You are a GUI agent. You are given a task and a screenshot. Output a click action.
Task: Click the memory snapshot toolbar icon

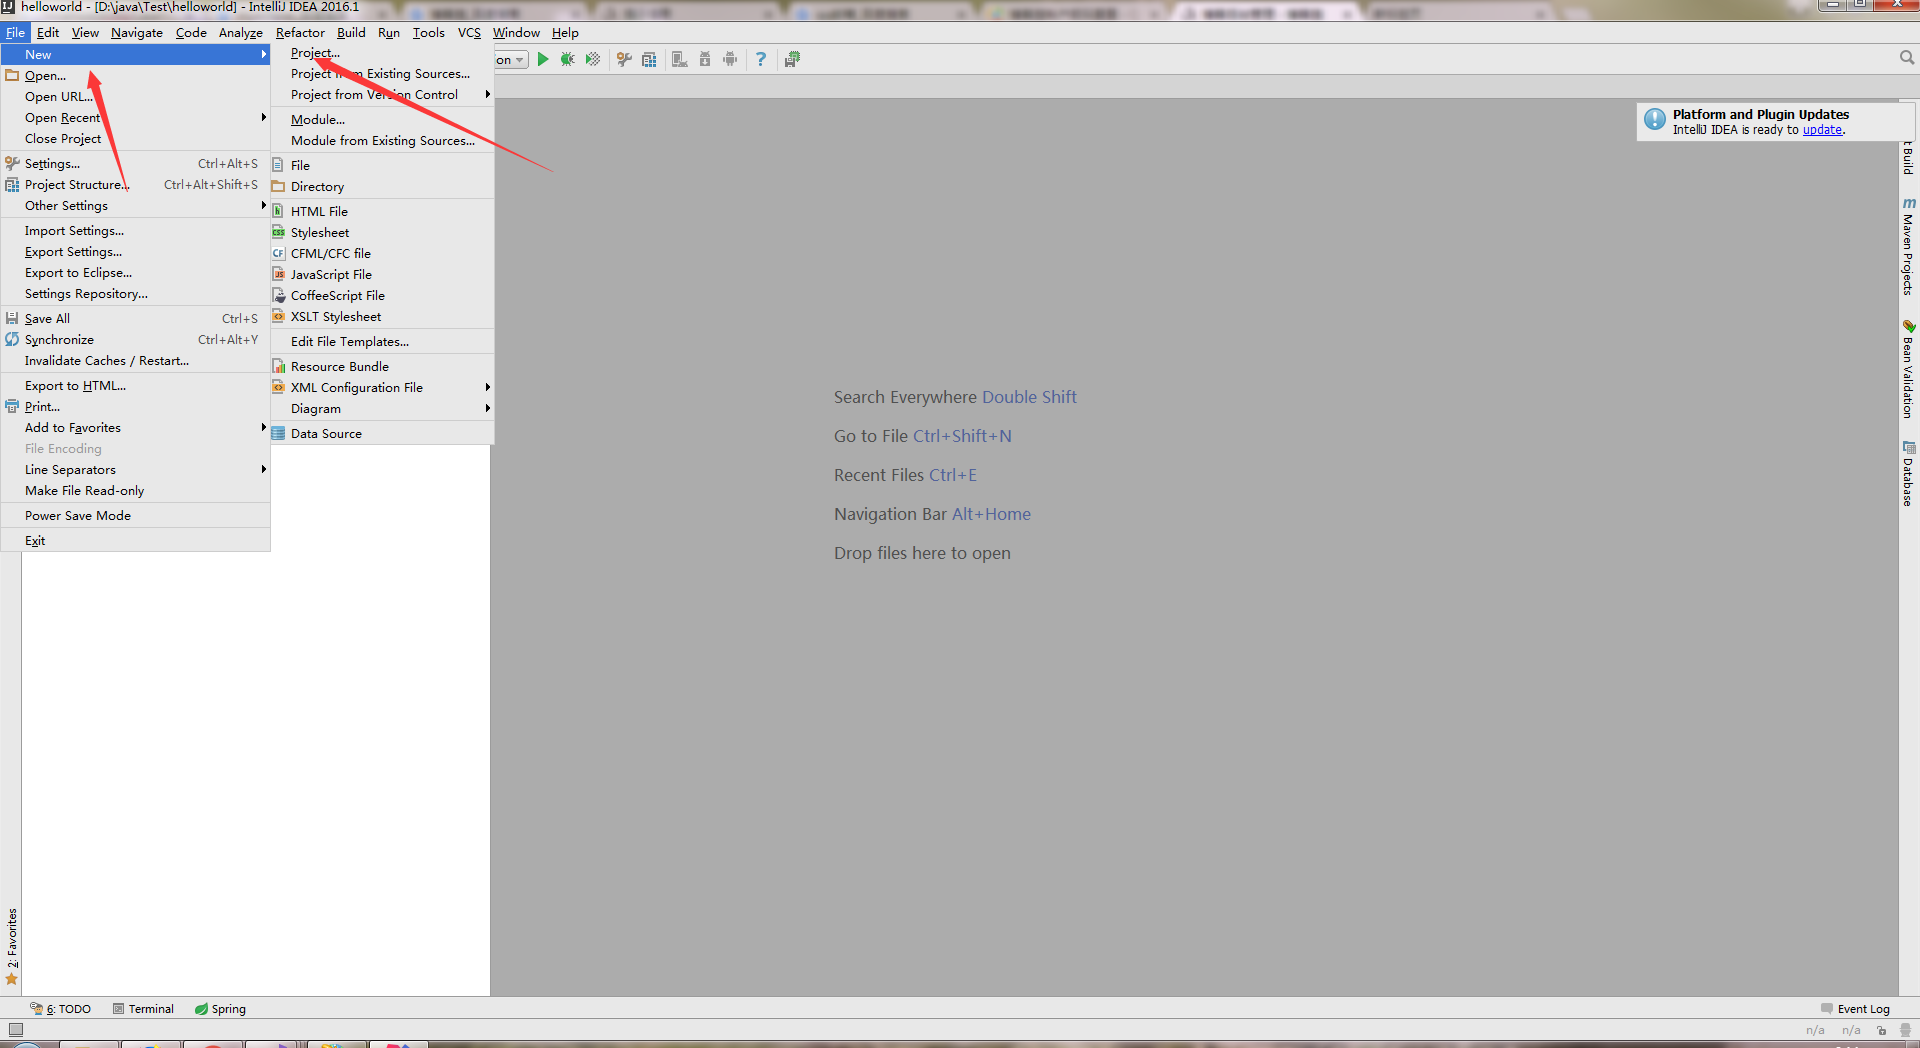point(792,59)
